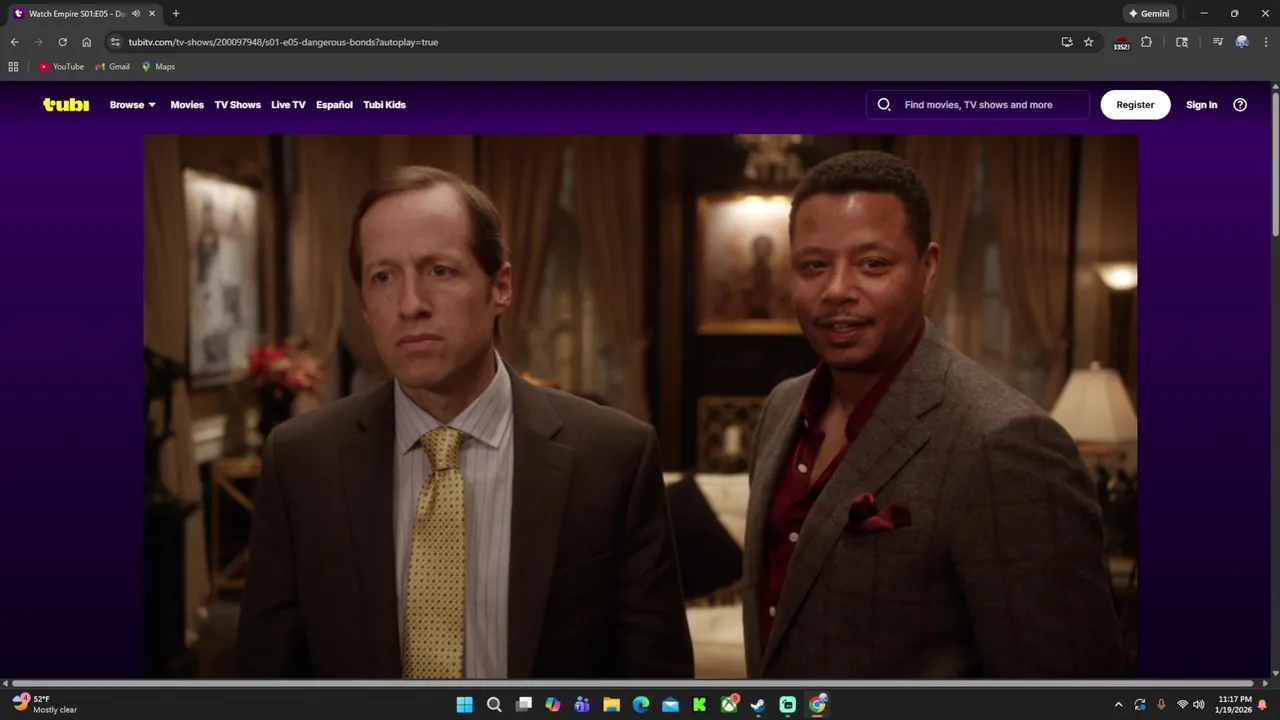Open the red extension icon with badge
This screenshot has height=720, width=1280.
tap(1121, 43)
